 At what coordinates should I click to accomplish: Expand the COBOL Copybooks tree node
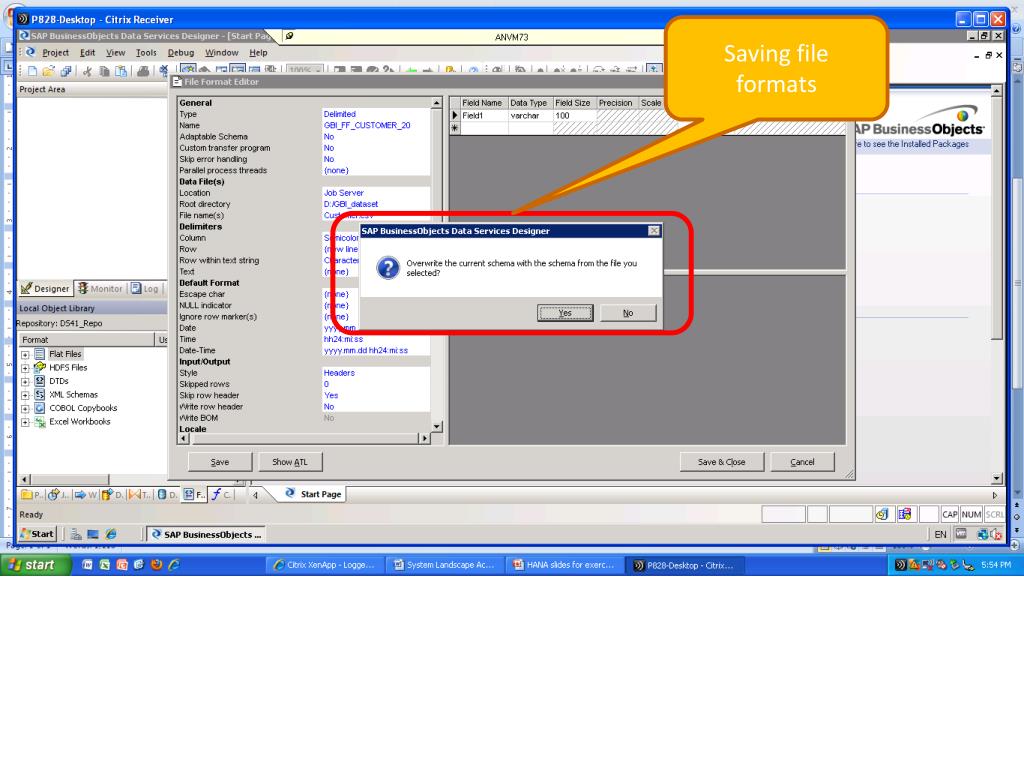[25, 409]
